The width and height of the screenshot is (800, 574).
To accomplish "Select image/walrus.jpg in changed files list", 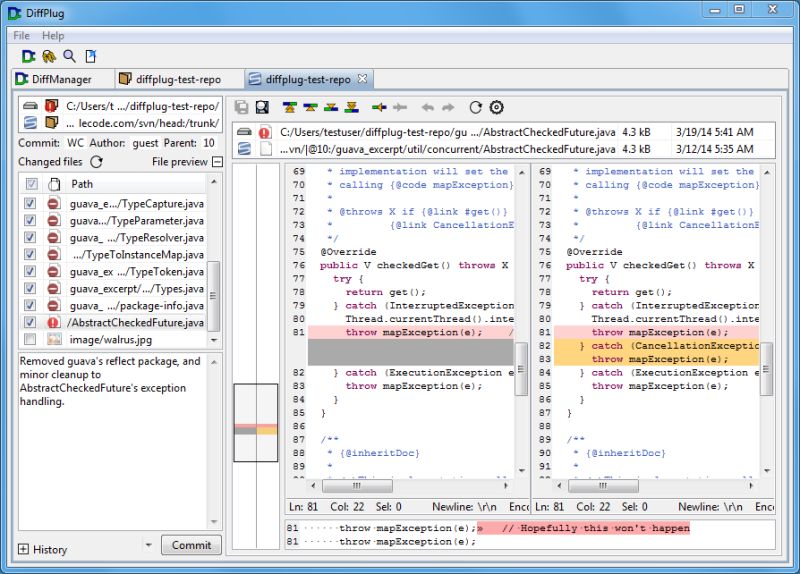I will pos(111,339).
